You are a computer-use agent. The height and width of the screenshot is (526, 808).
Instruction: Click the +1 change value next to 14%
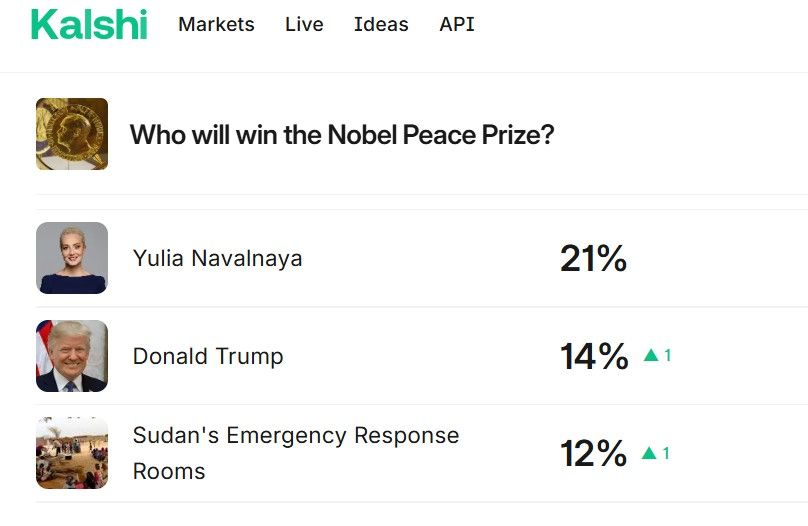(x=667, y=356)
